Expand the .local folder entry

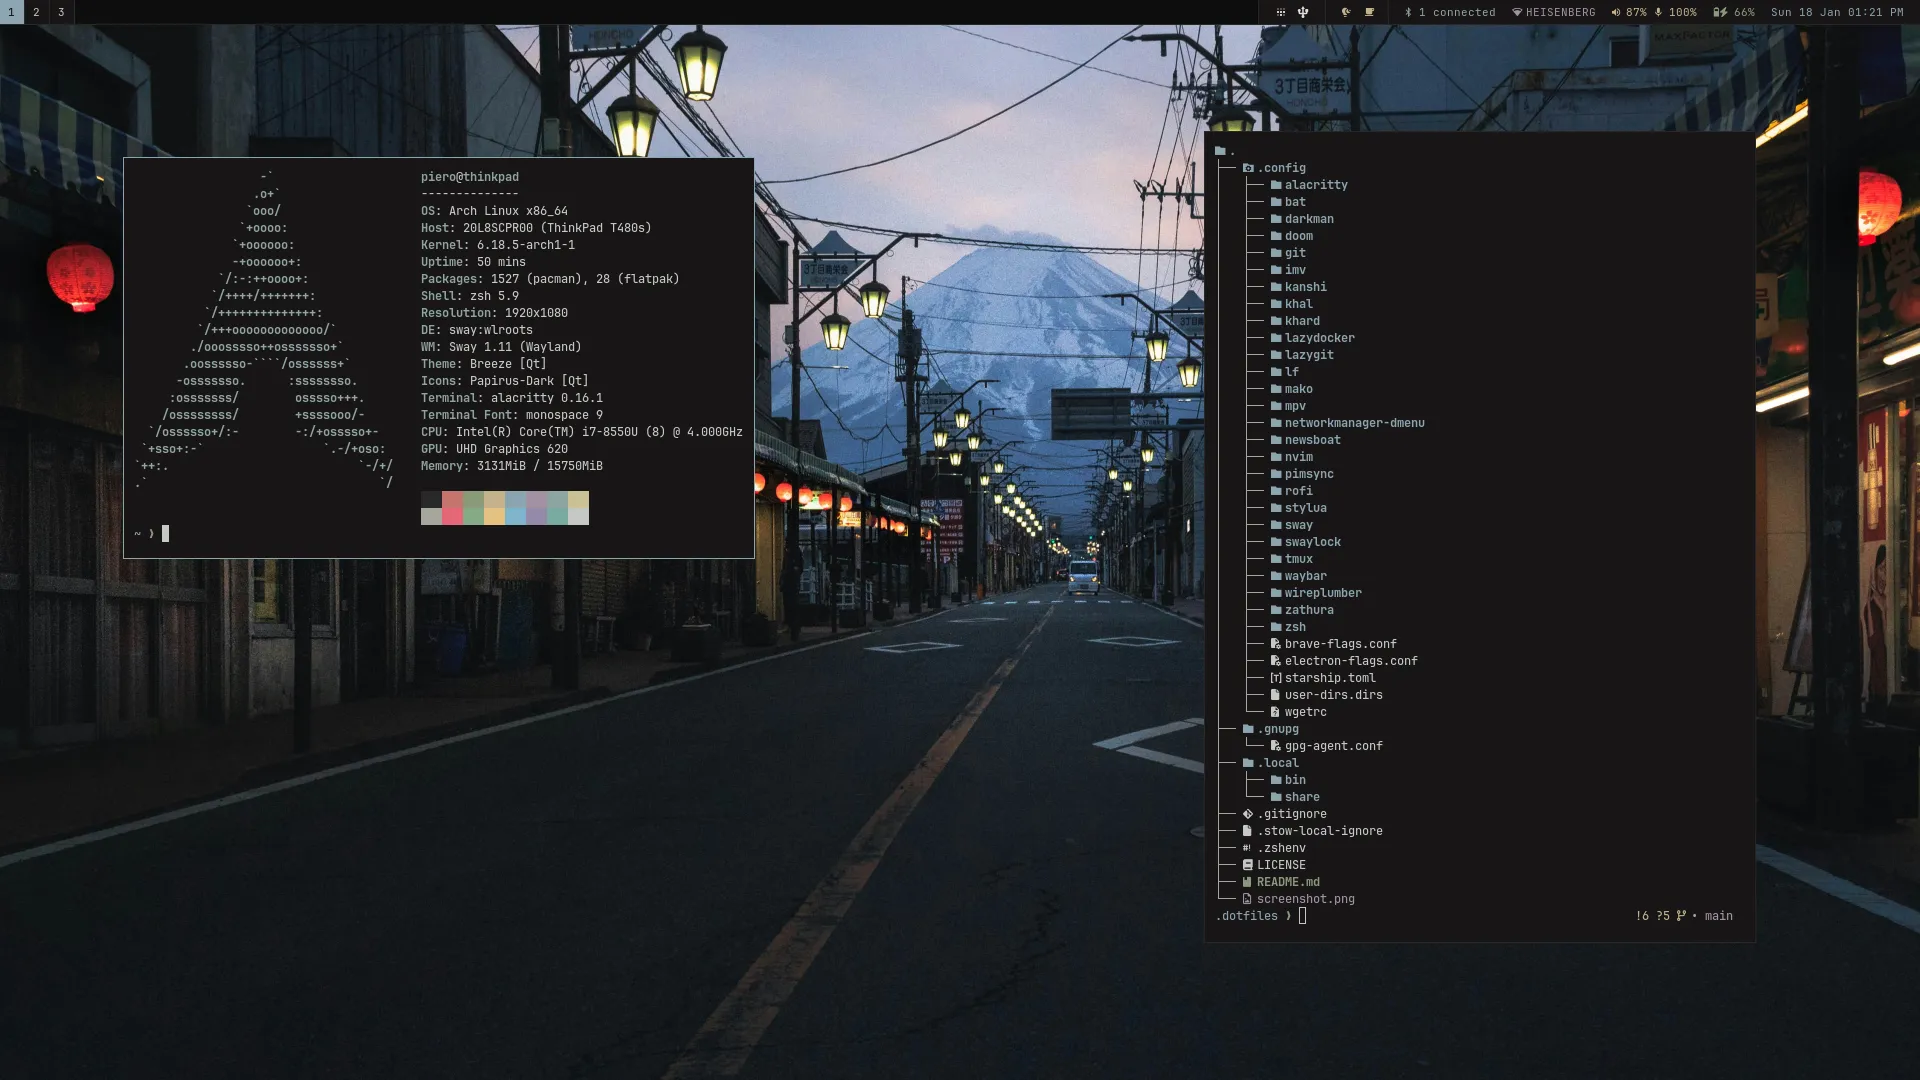1249,763
